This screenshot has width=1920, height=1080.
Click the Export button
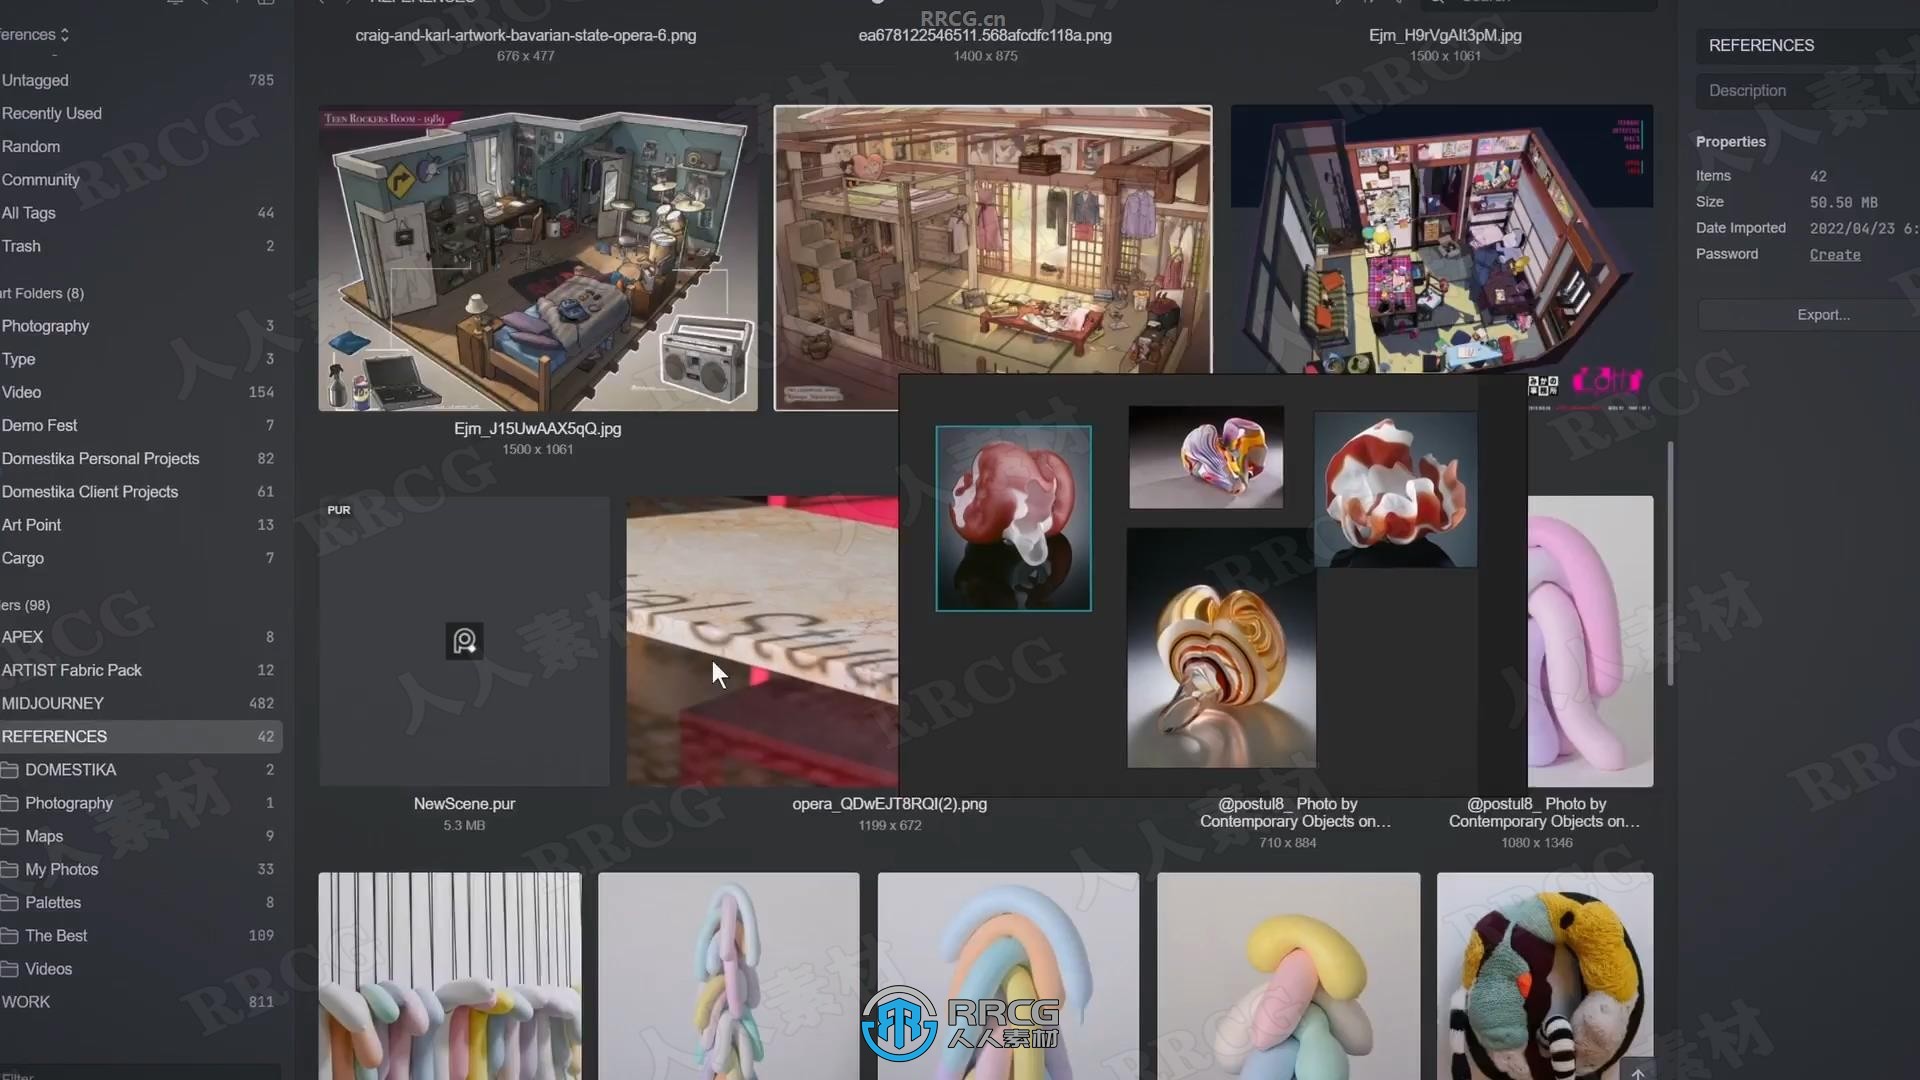(1809, 315)
